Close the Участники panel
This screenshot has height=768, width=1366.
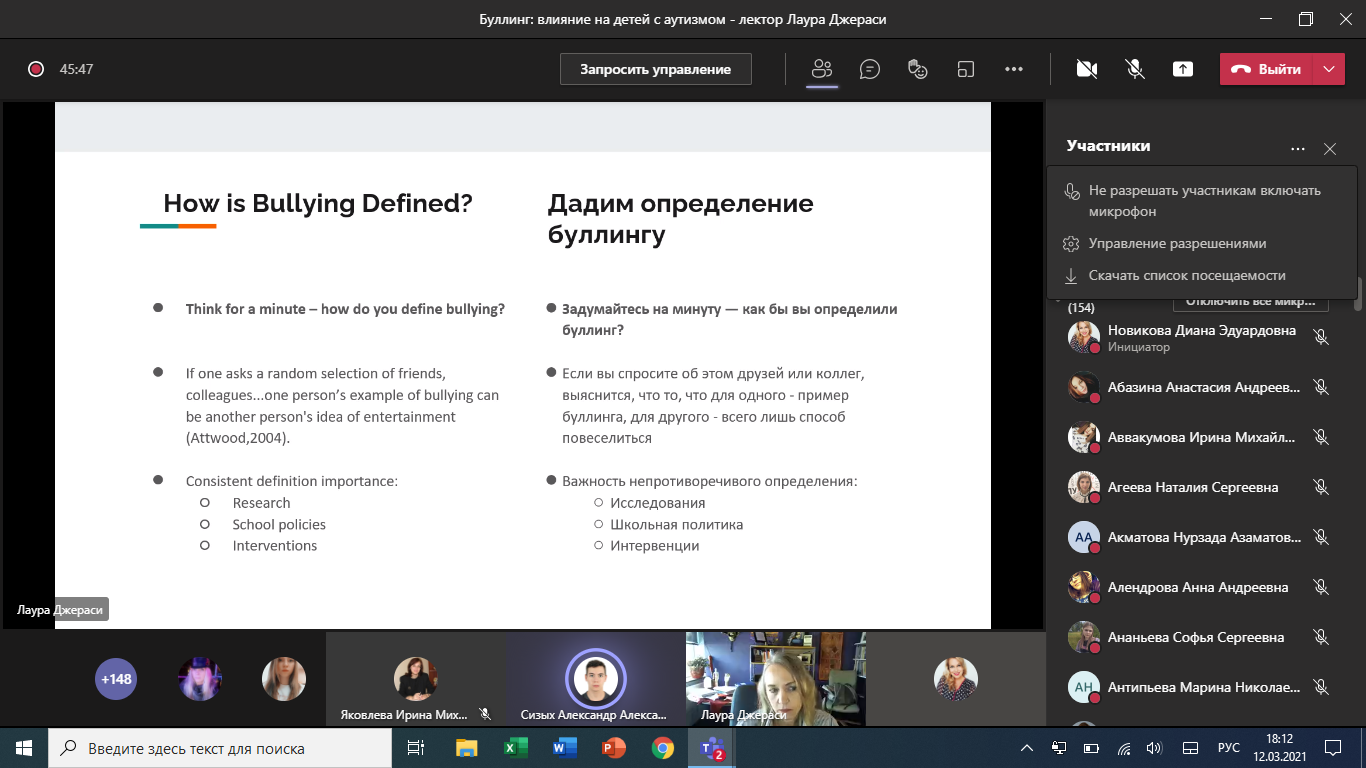(x=1329, y=149)
